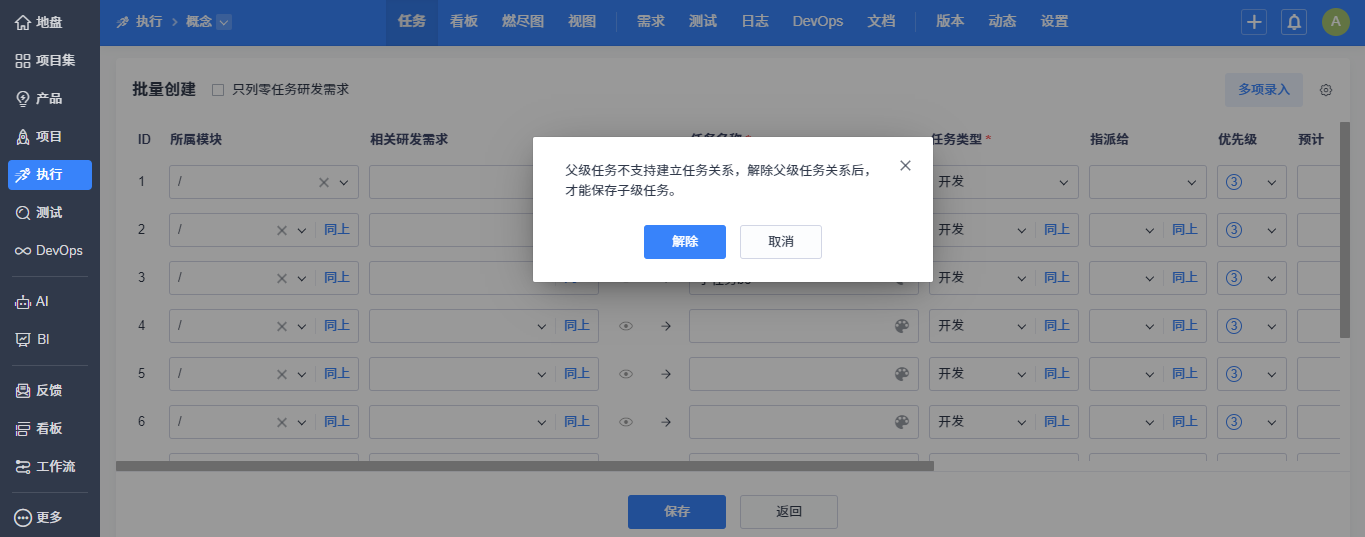The image size is (1365, 537).
Task: Open the 视图 tab
Action: click(582, 21)
